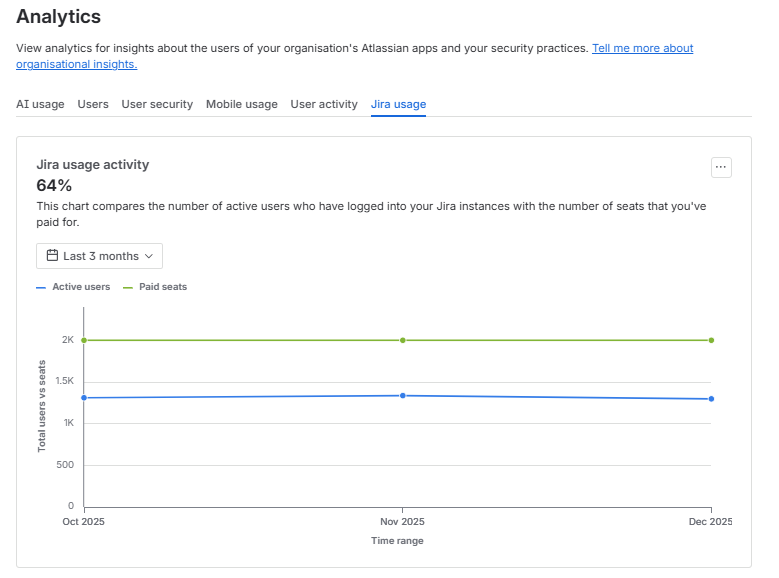
Task: Click the Paid seats point for Oct 2025
Action: pos(84,340)
